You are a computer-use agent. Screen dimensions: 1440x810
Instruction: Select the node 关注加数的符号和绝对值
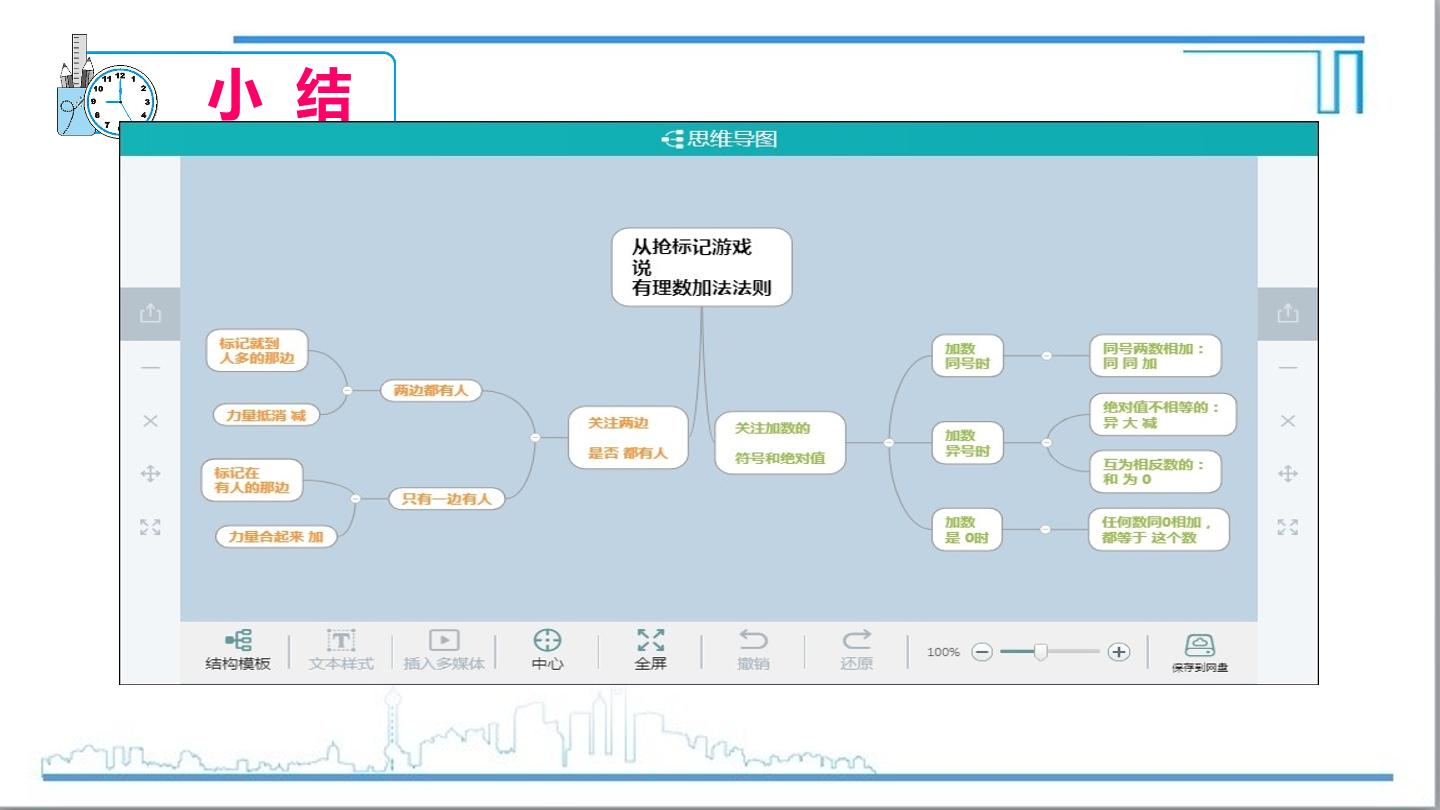(780, 442)
